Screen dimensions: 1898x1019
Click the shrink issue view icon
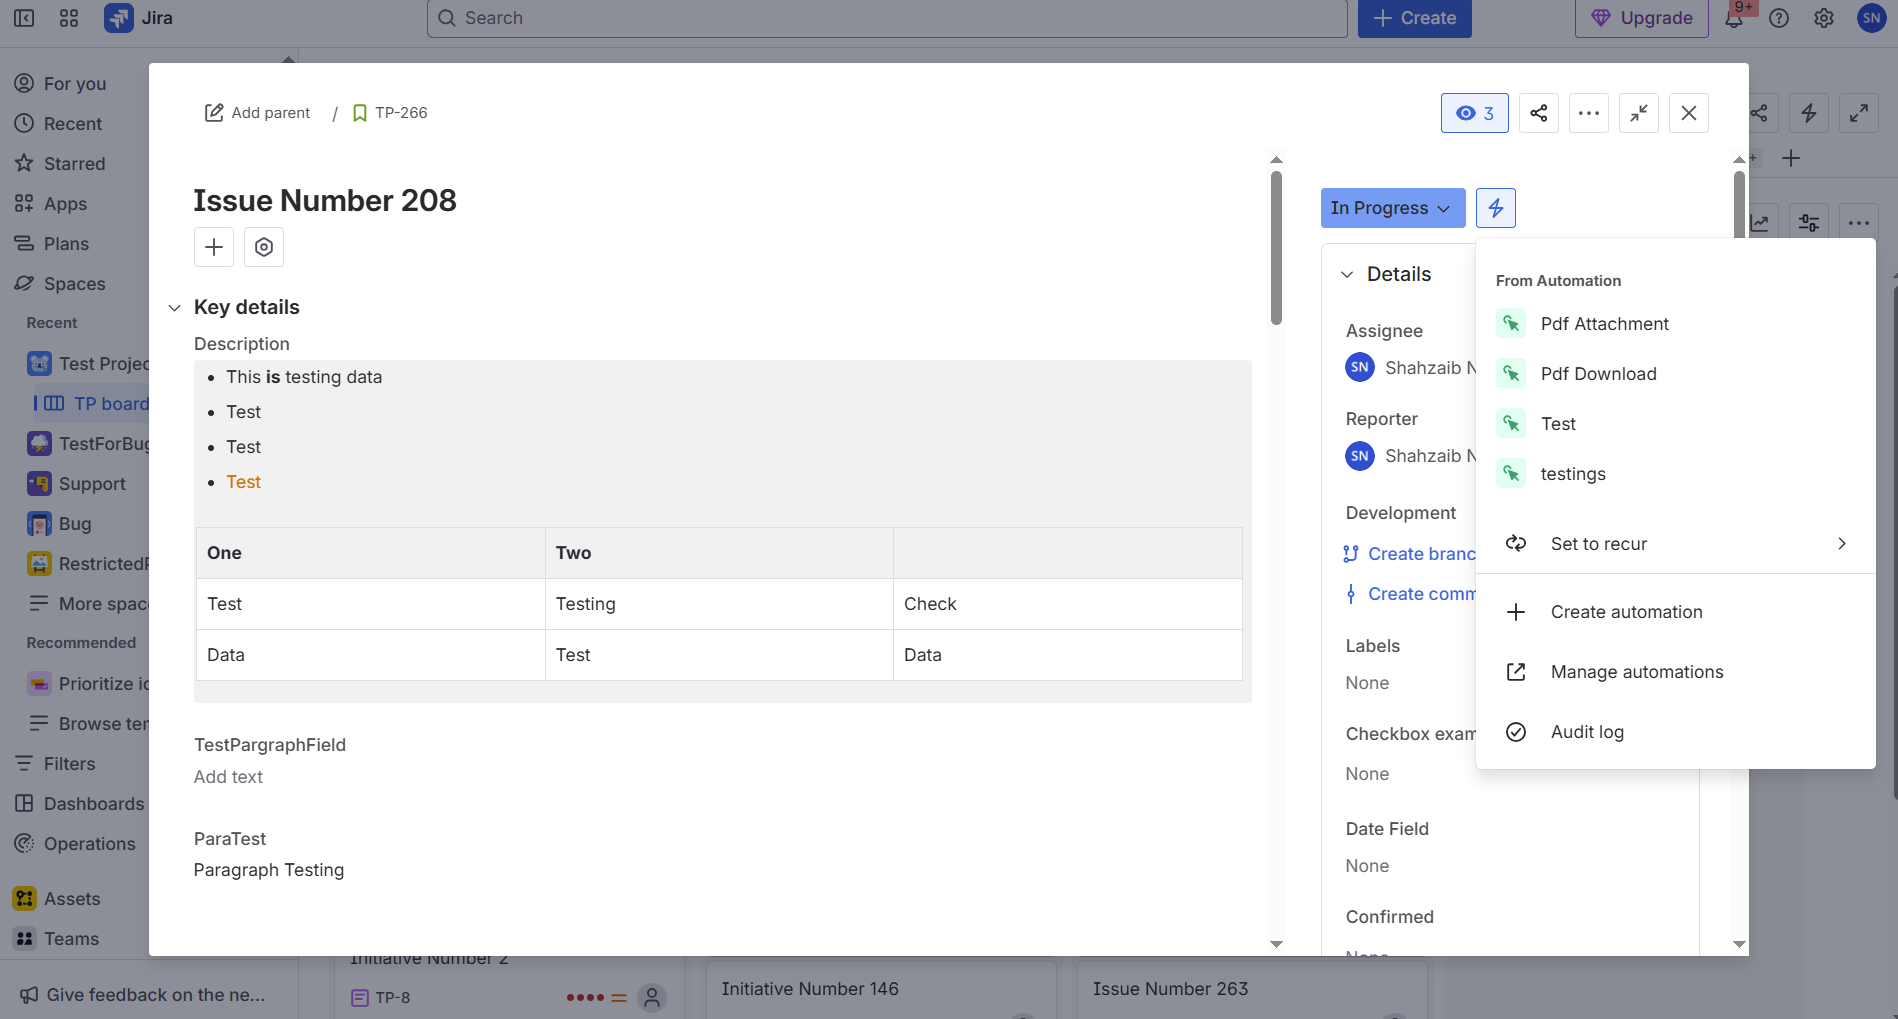click(x=1638, y=113)
